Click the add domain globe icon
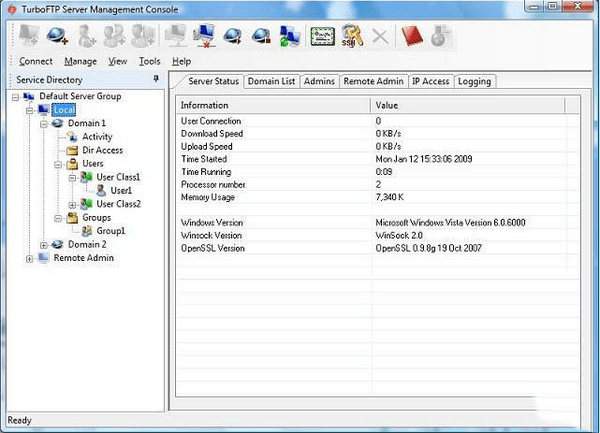The width and height of the screenshot is (600, 433). click(57, 36)
